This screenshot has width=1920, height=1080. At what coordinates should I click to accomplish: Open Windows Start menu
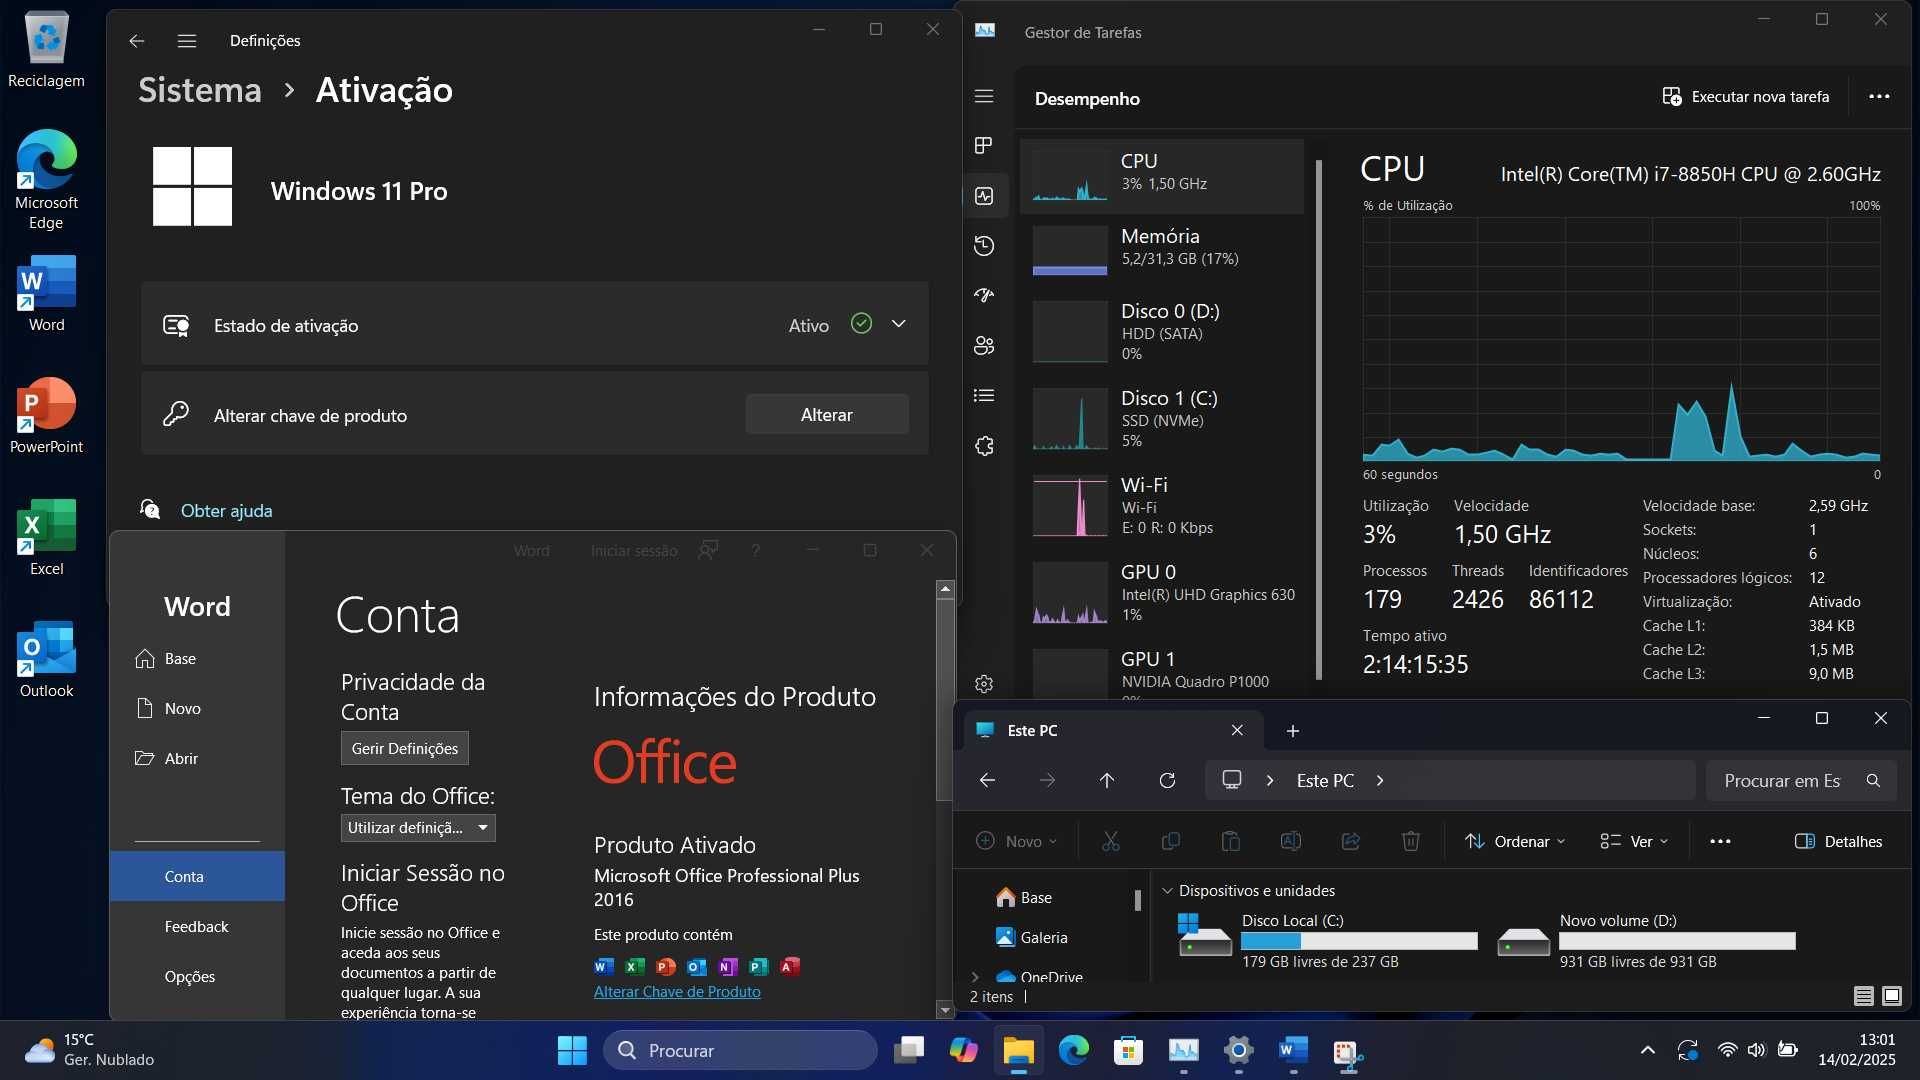click(x=572, y=1051)
